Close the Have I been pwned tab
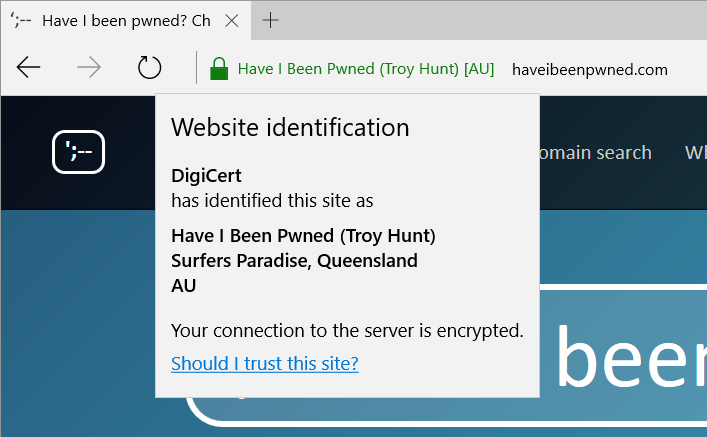The height and width of the screenshot is (437, 707). [232, 20]
